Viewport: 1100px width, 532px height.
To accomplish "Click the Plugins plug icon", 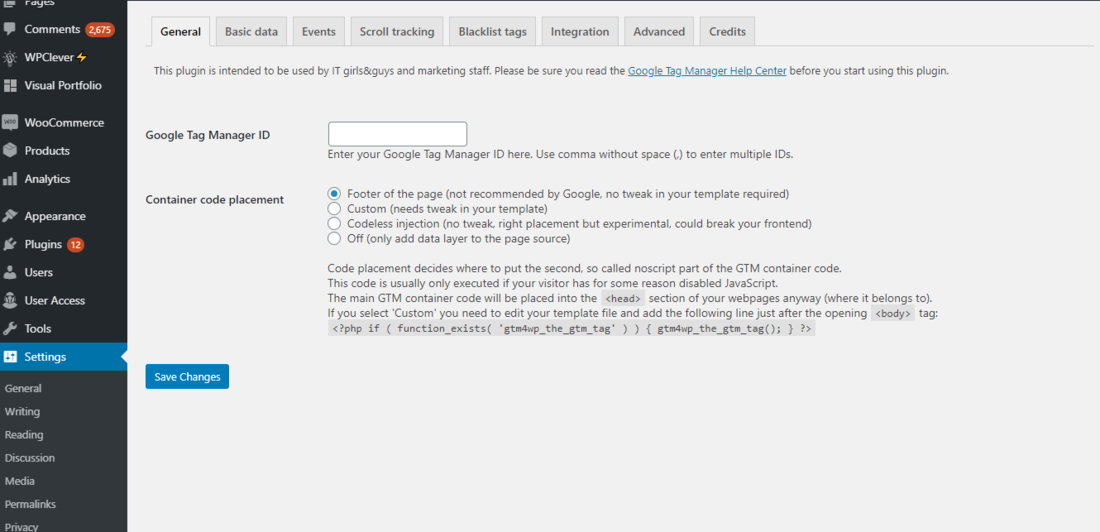I will point(10,245).
